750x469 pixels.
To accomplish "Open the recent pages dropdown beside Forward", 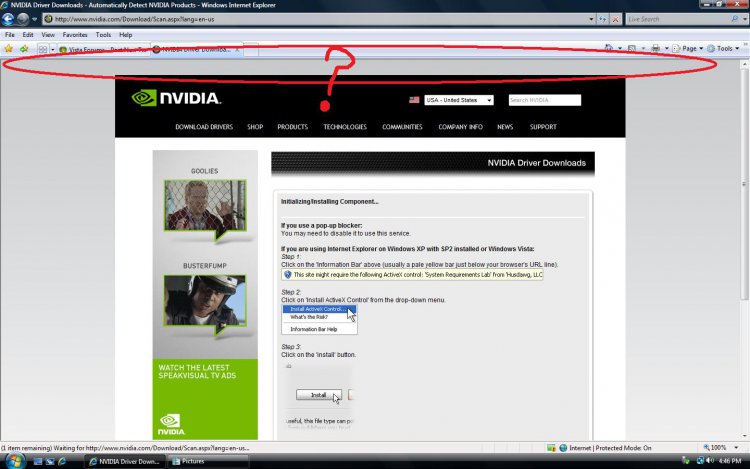I will [34, 20].
